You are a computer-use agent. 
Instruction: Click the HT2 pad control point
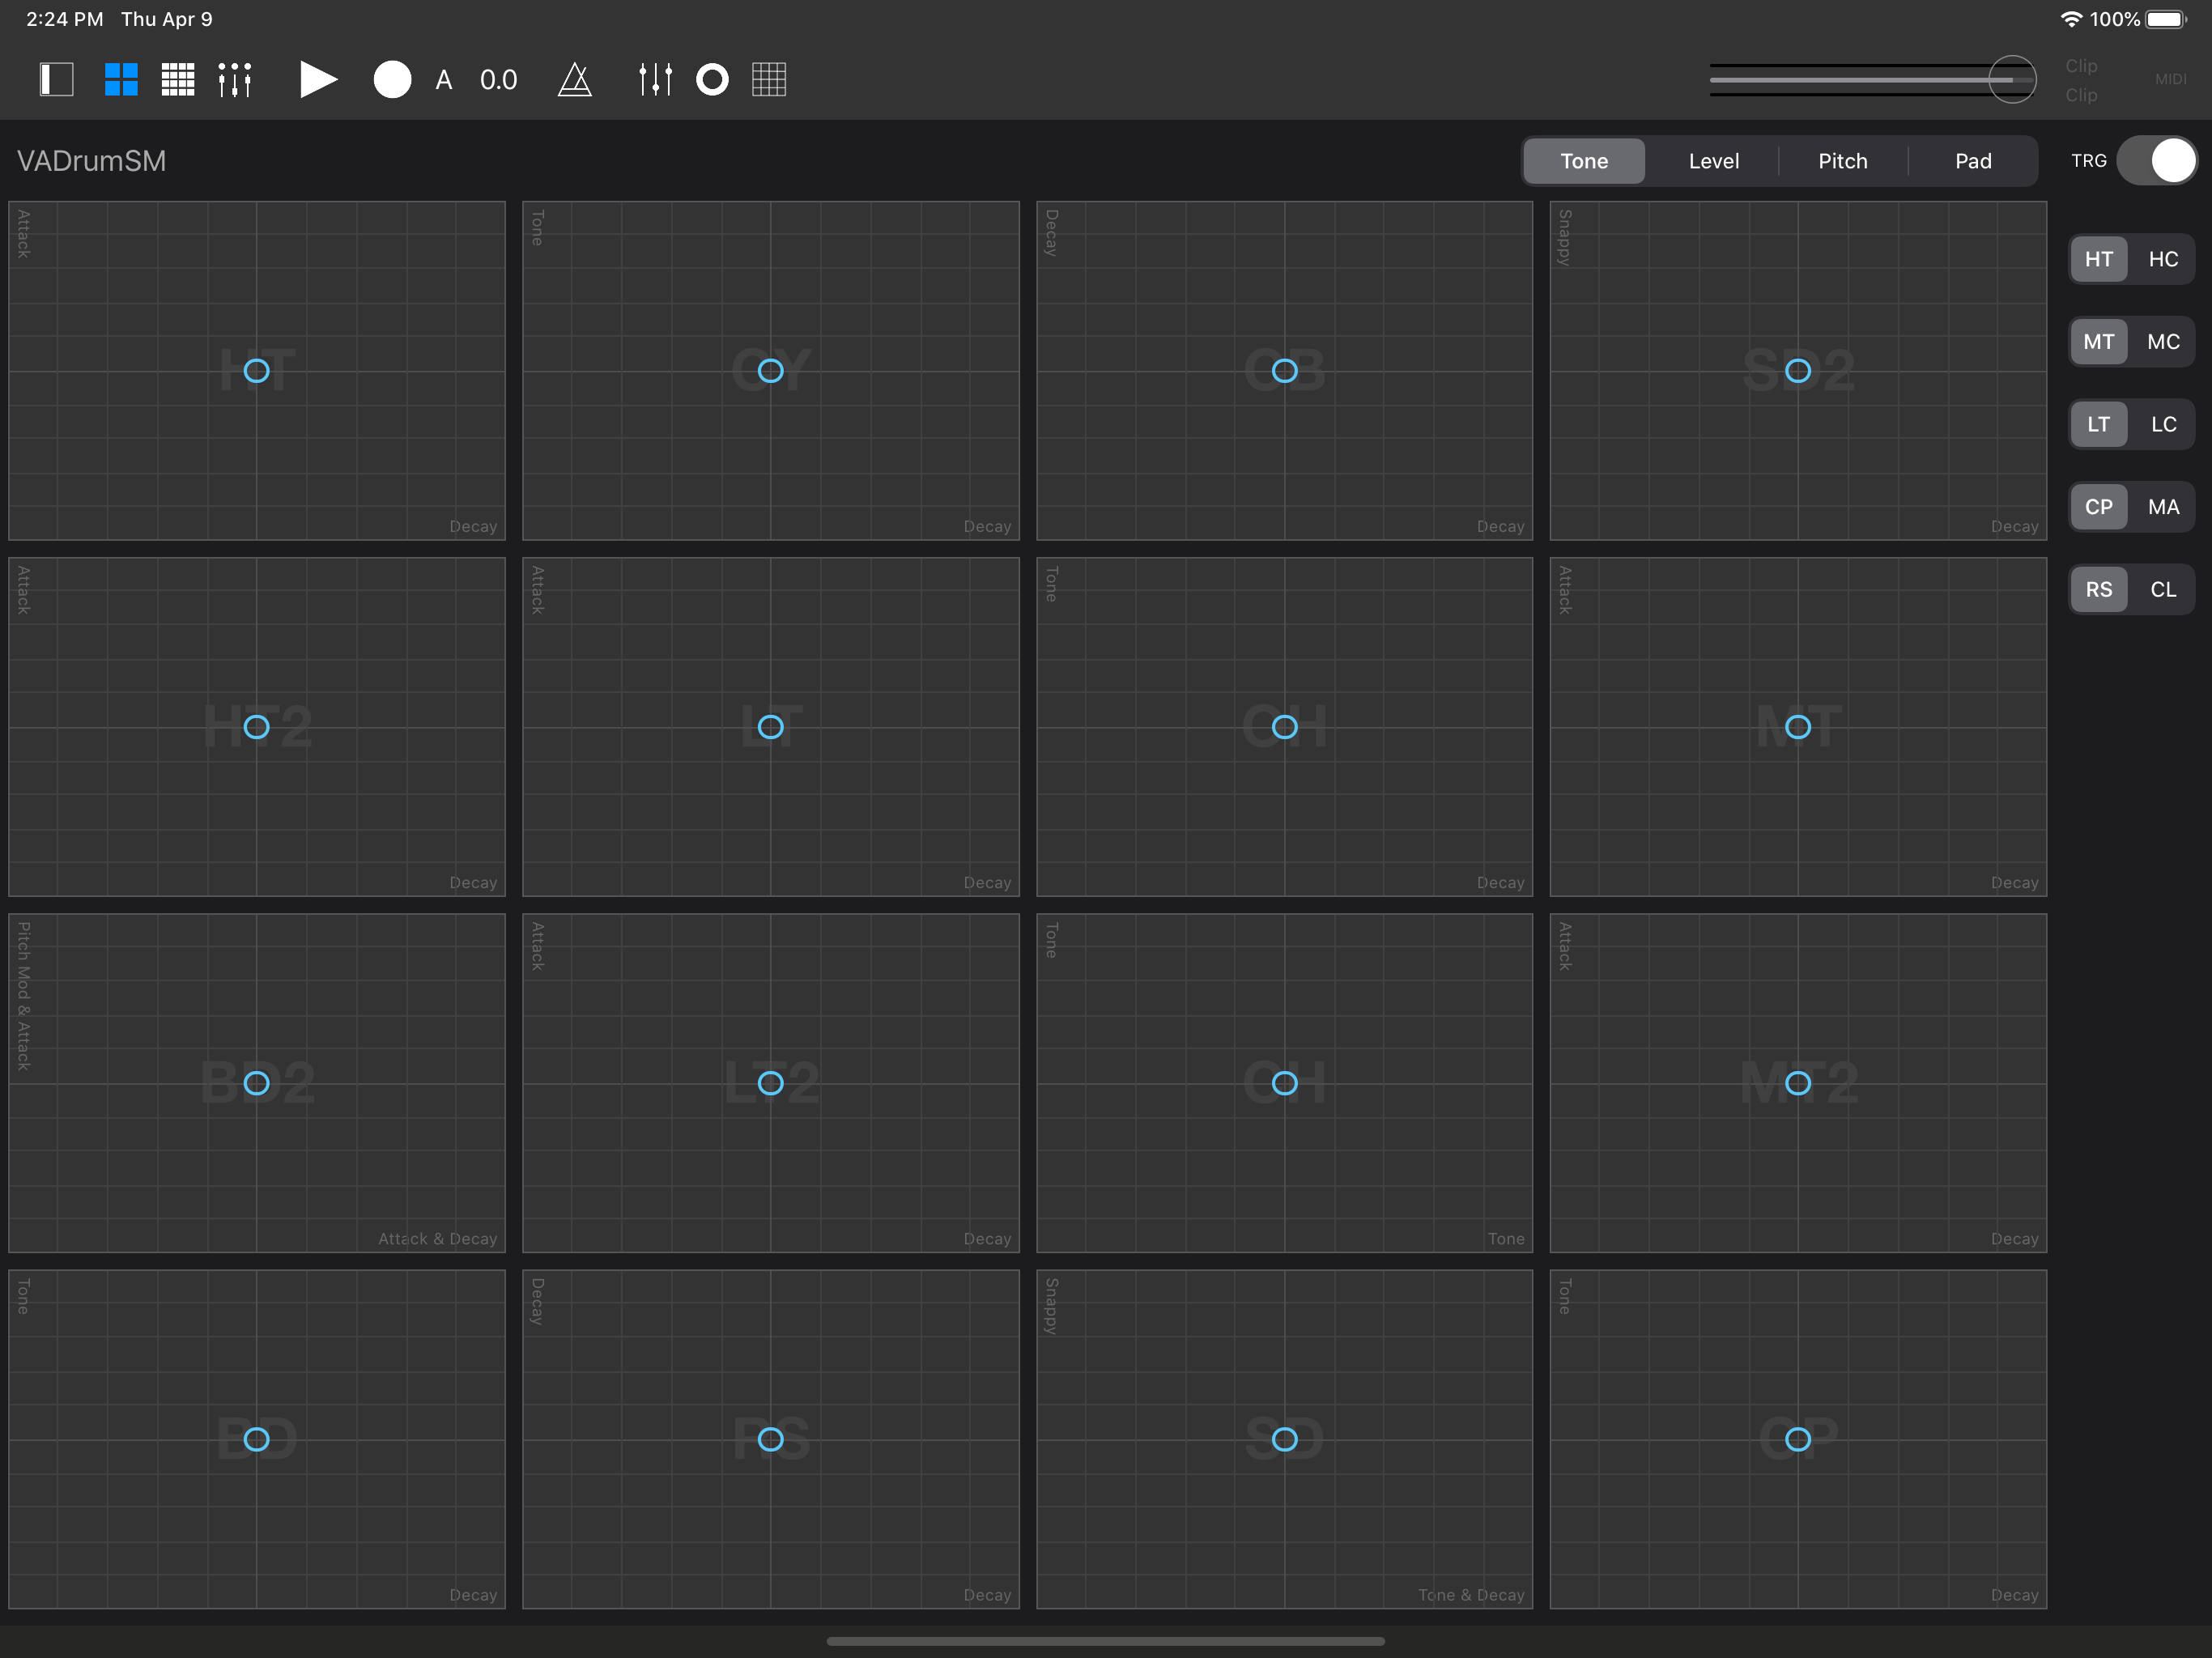[x=257, y=727]
